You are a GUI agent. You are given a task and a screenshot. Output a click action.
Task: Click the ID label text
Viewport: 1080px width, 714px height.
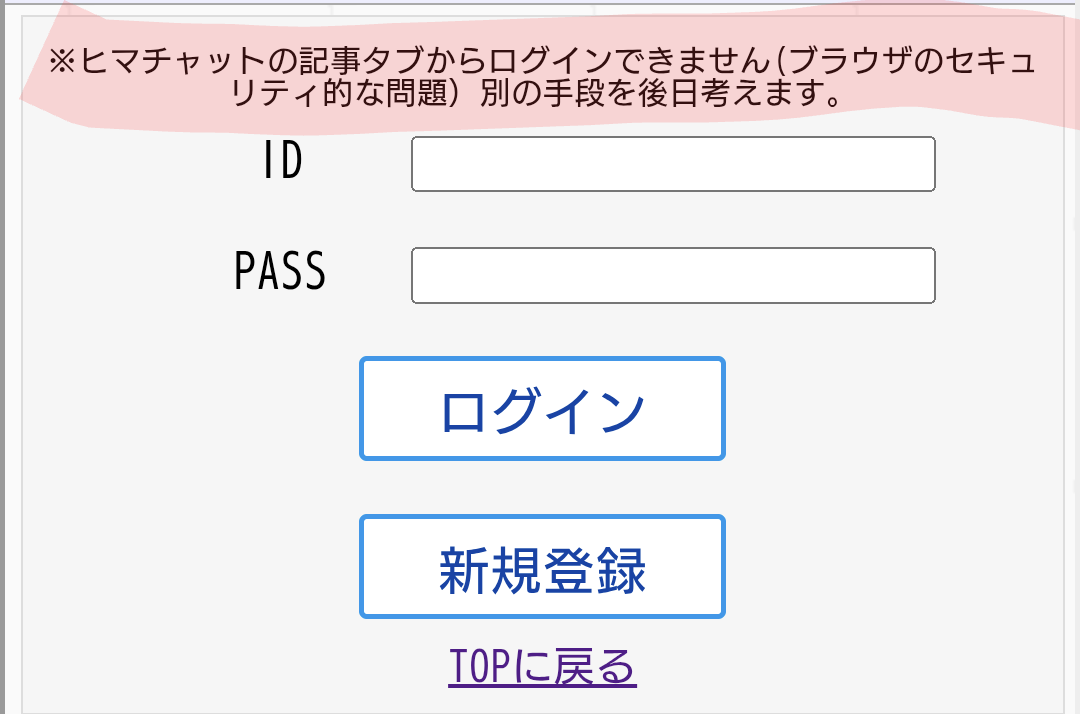(x=283, y=162)
